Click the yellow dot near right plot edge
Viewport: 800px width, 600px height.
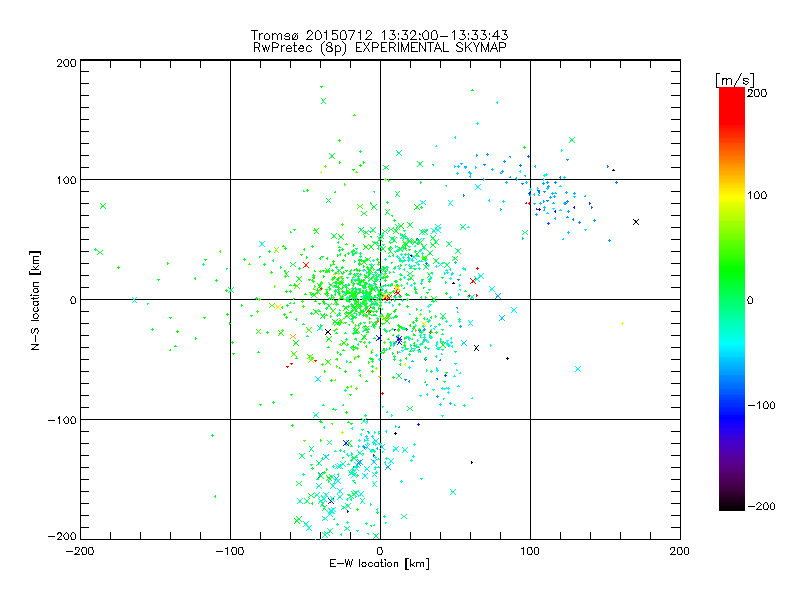[622, 323]
